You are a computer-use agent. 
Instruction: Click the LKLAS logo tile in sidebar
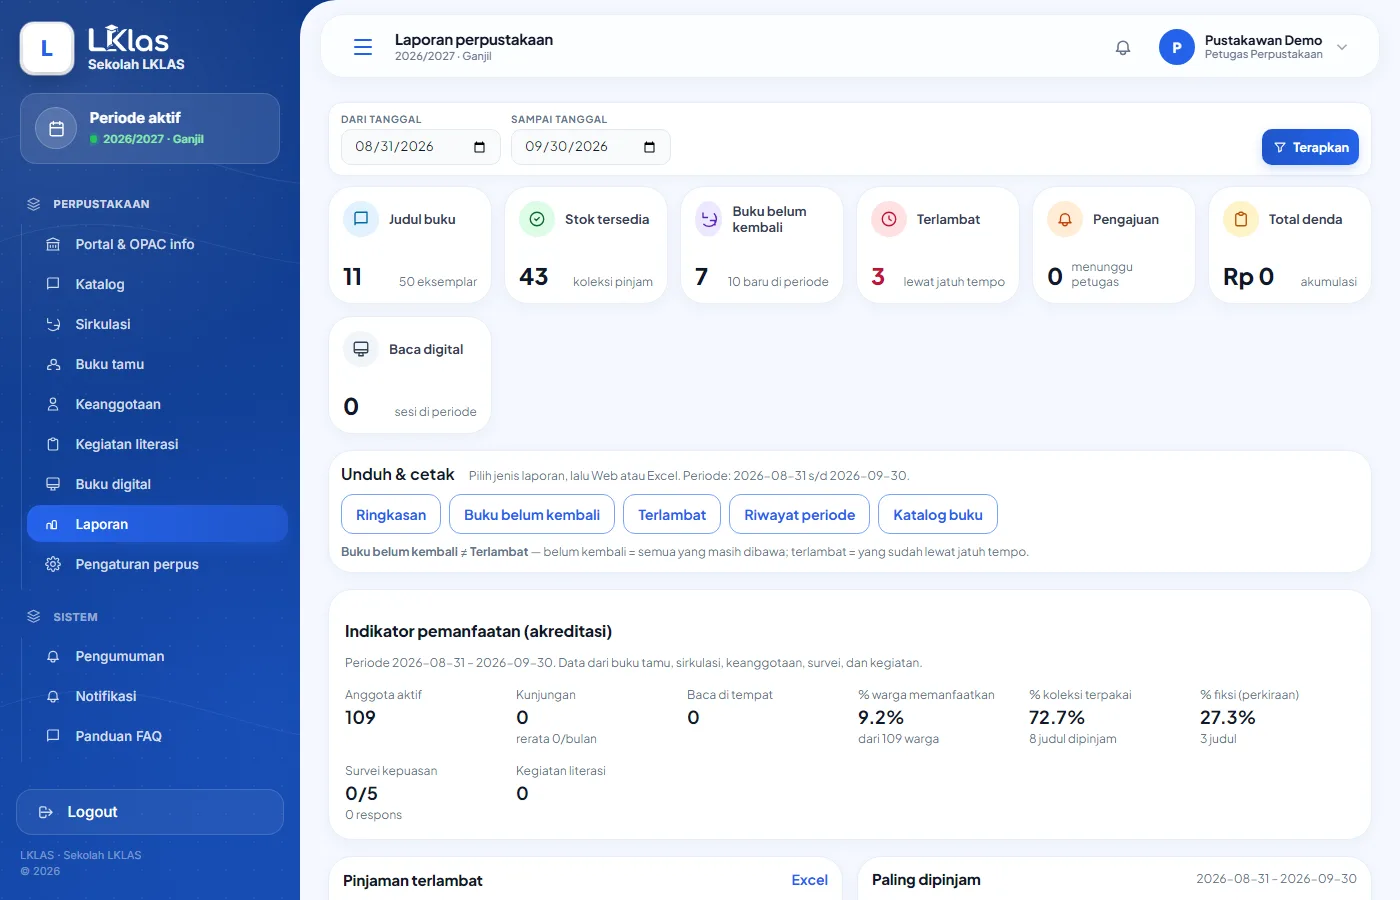pyautogui.click(x=47, y=49)
